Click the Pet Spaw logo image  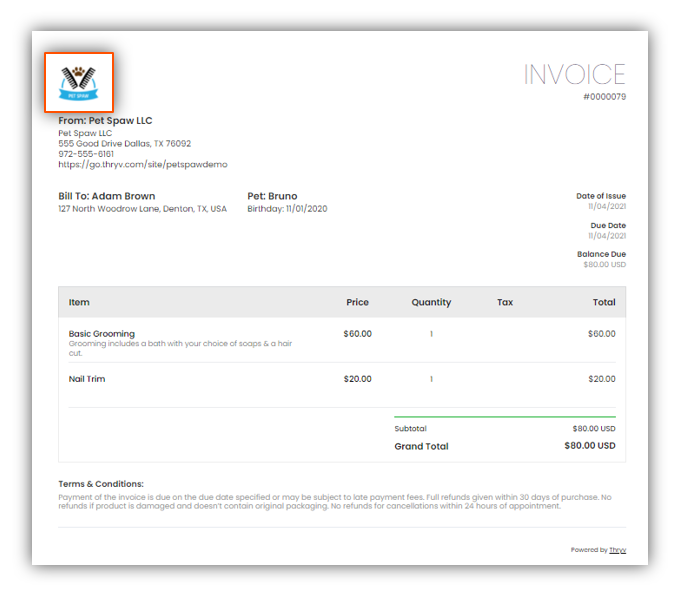pos(79,82)
